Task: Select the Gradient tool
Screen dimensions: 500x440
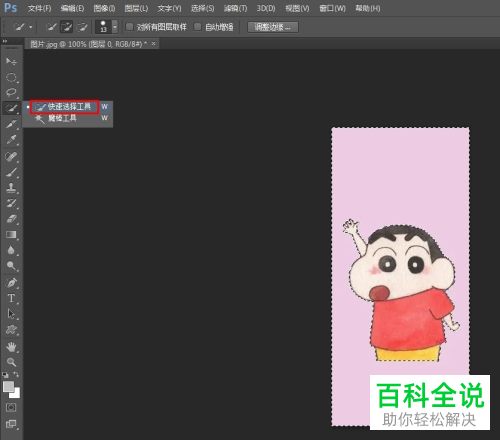Action: [11, 234]
